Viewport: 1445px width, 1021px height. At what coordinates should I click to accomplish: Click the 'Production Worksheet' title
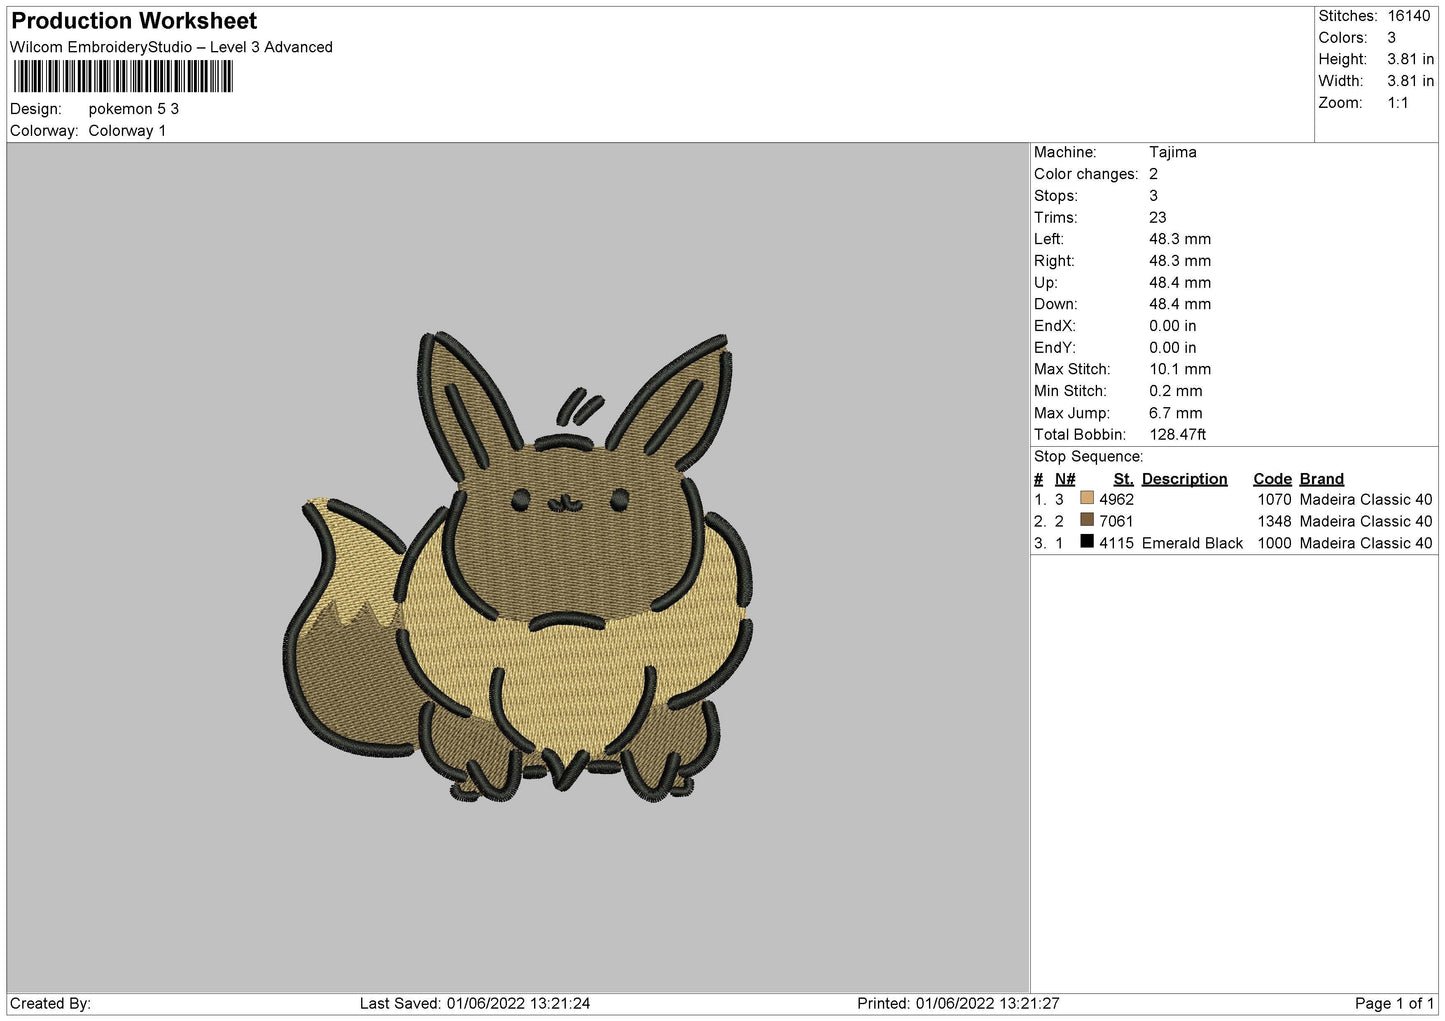(134, 21)
